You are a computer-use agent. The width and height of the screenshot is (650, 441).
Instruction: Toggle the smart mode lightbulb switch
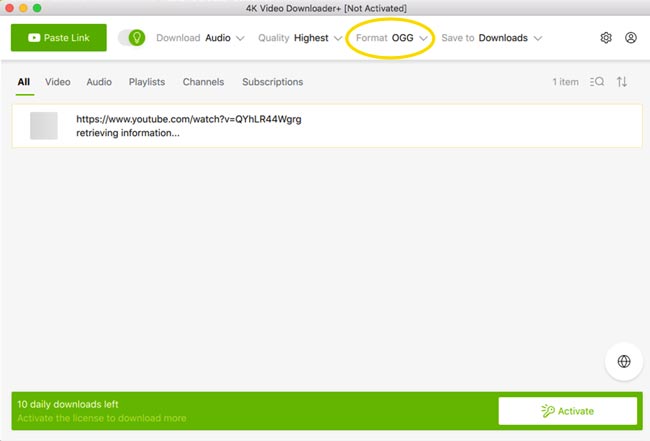(x=131, y=38)
